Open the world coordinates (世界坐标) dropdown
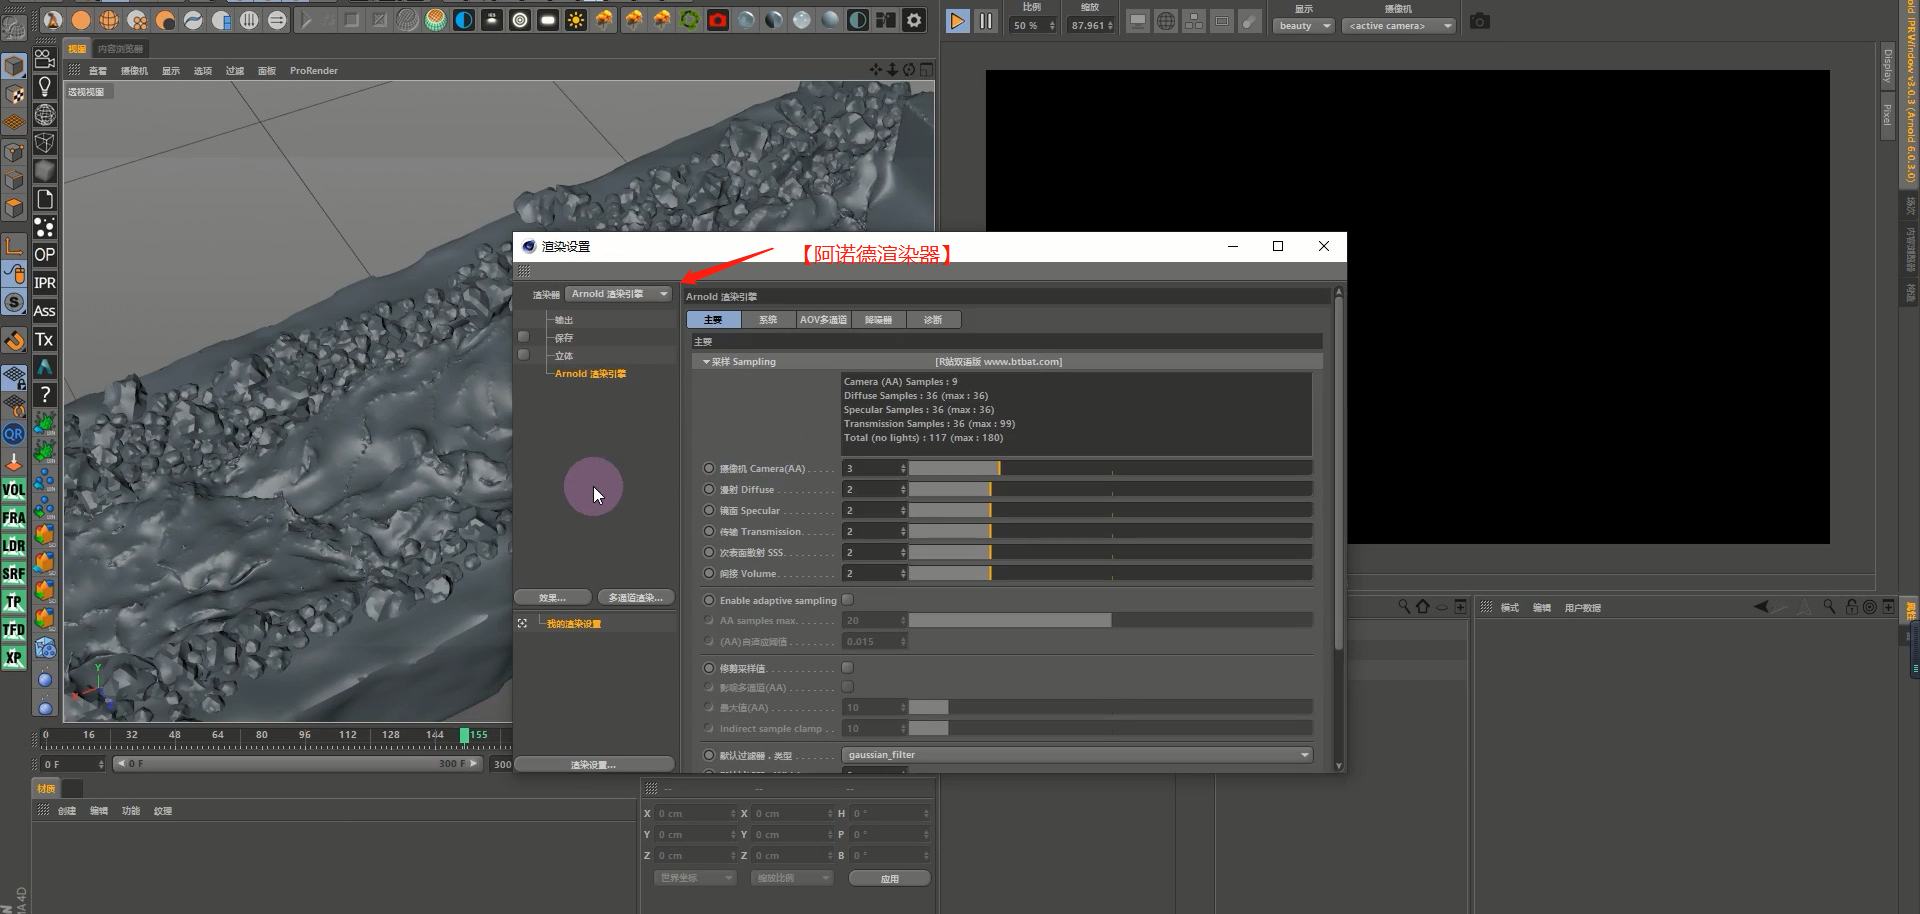The height and width of the screenshot is (914, 1920). (695, 878)
